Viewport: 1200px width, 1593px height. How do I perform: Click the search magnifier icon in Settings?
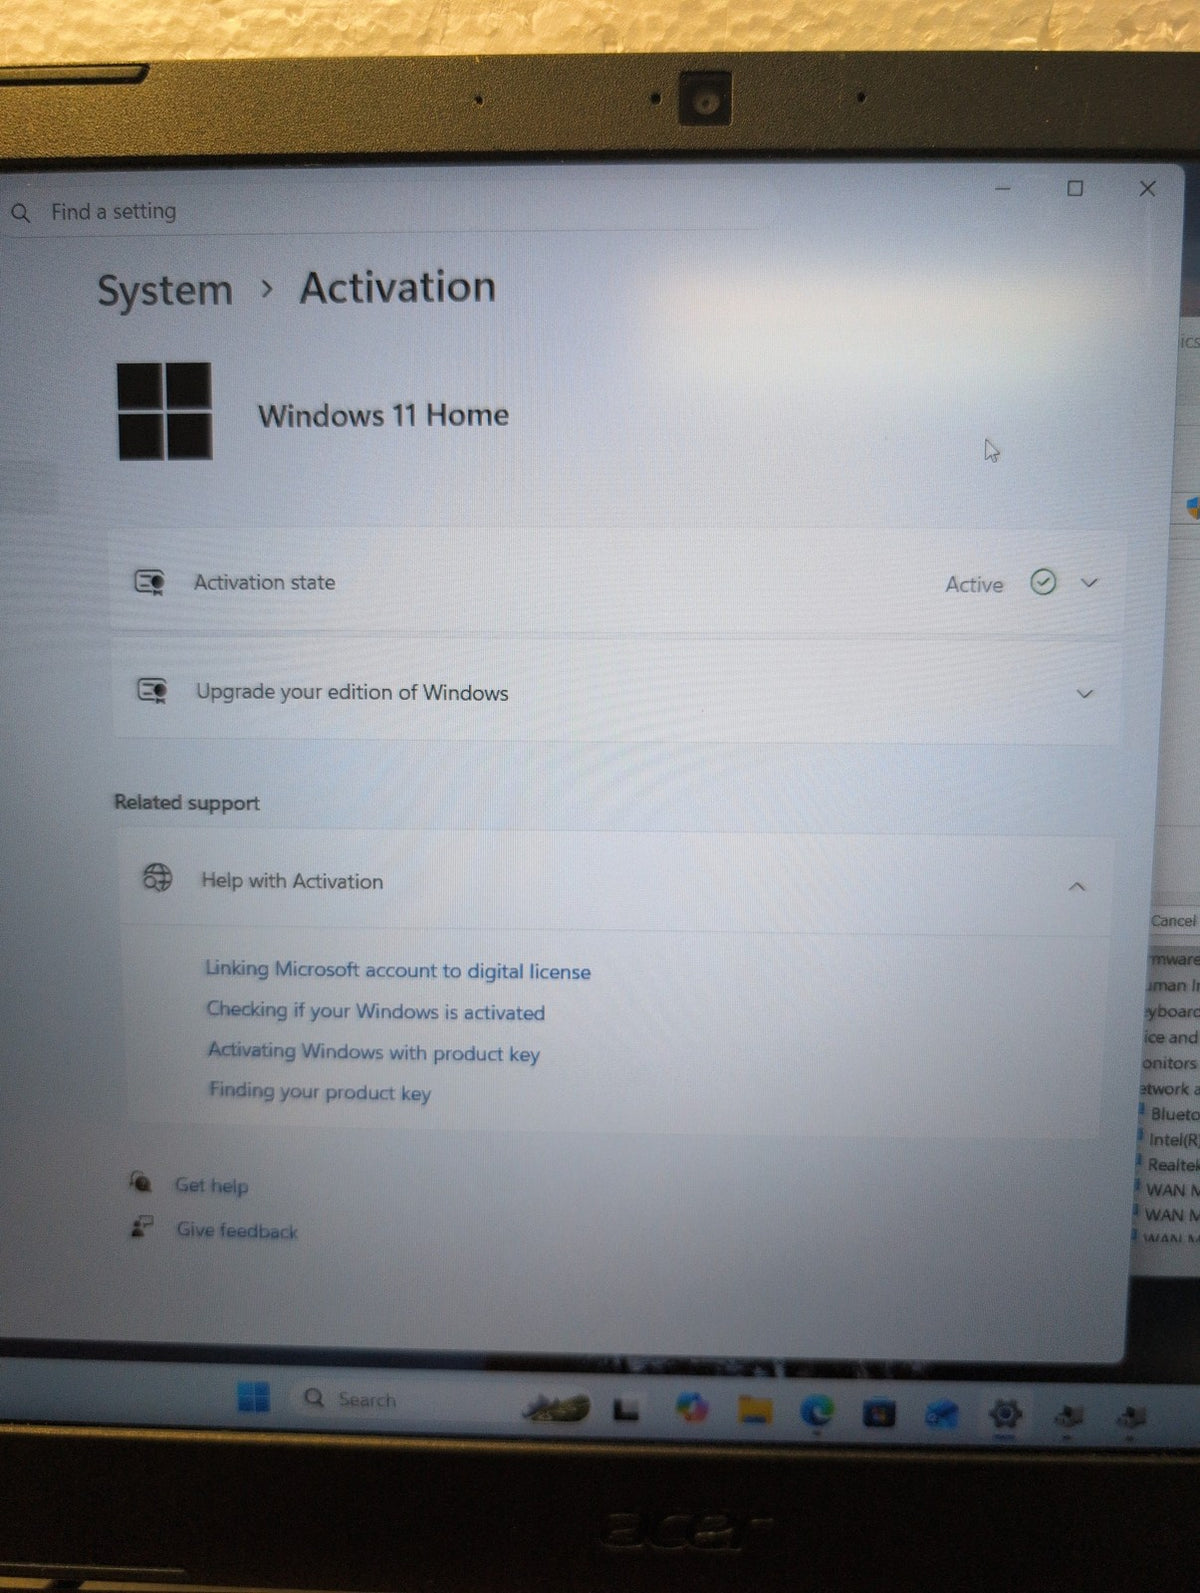point(20,213)
